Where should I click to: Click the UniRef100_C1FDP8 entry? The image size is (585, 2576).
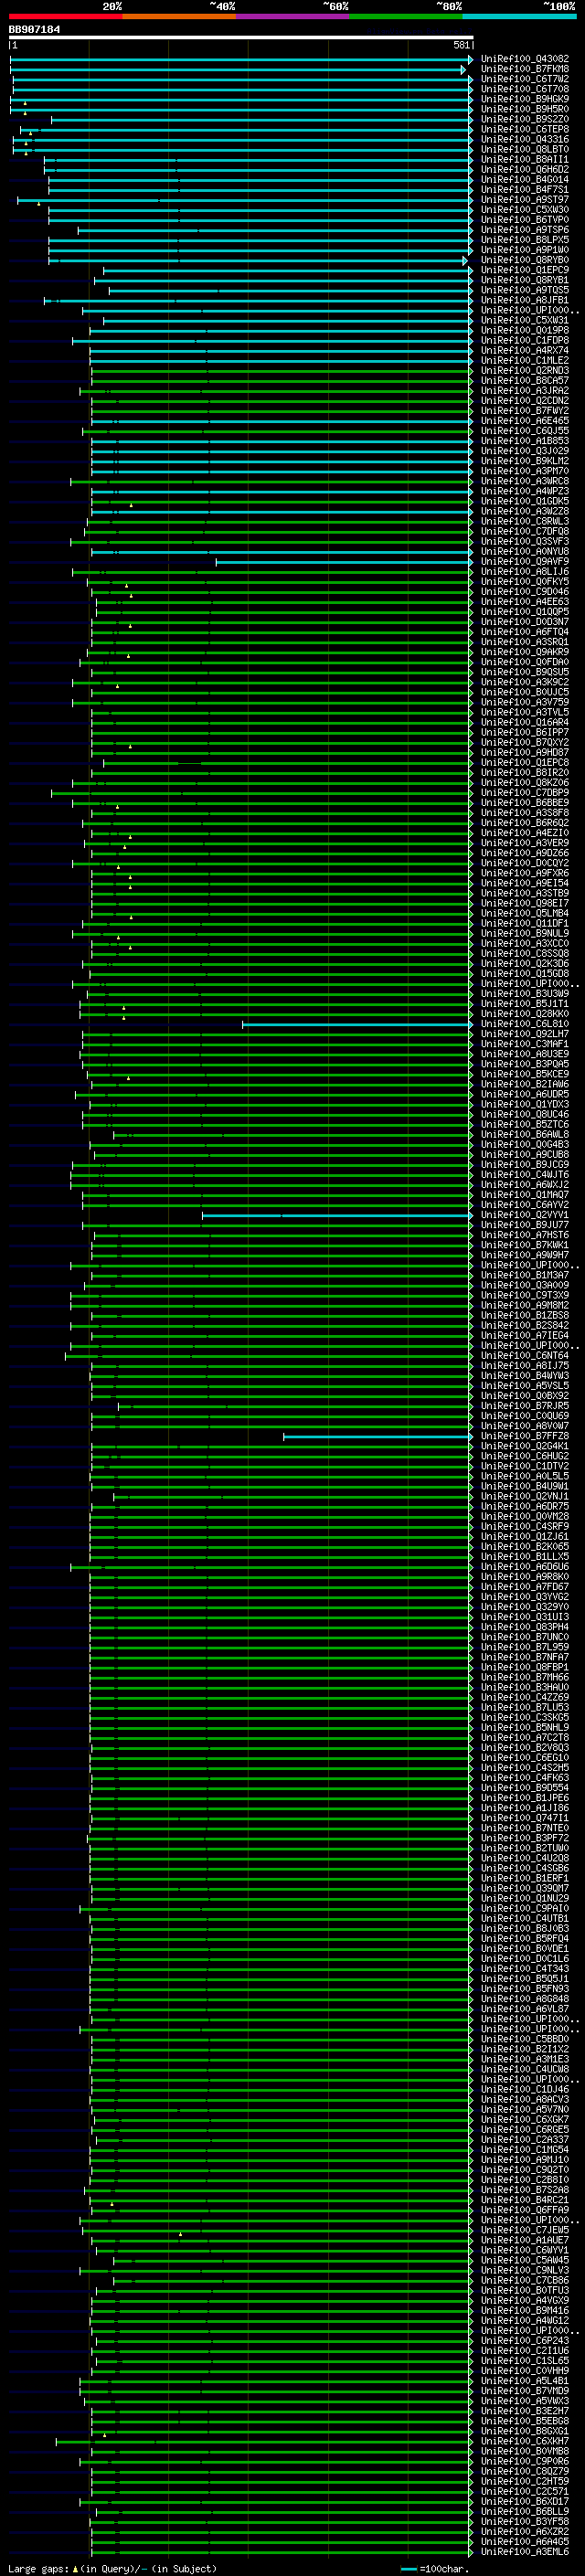525,341
